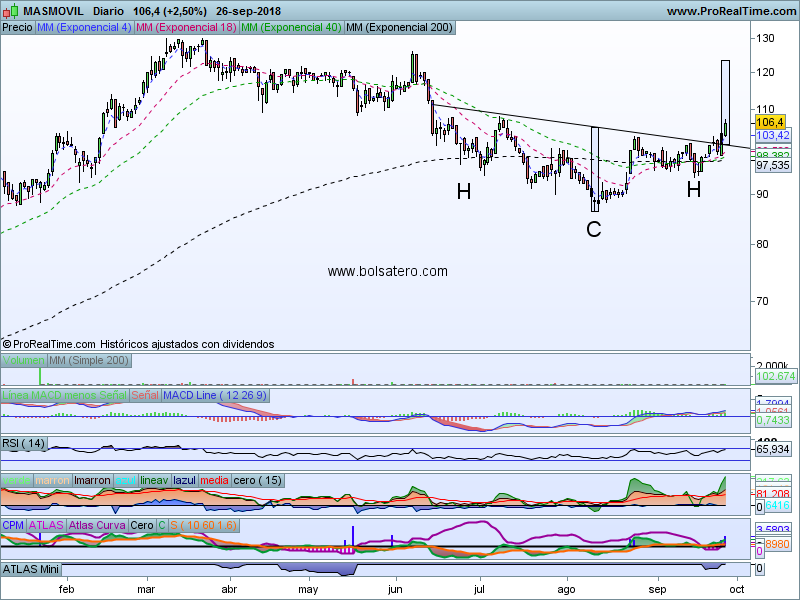Open the RSI (14) indicator label

coord(24,443)
